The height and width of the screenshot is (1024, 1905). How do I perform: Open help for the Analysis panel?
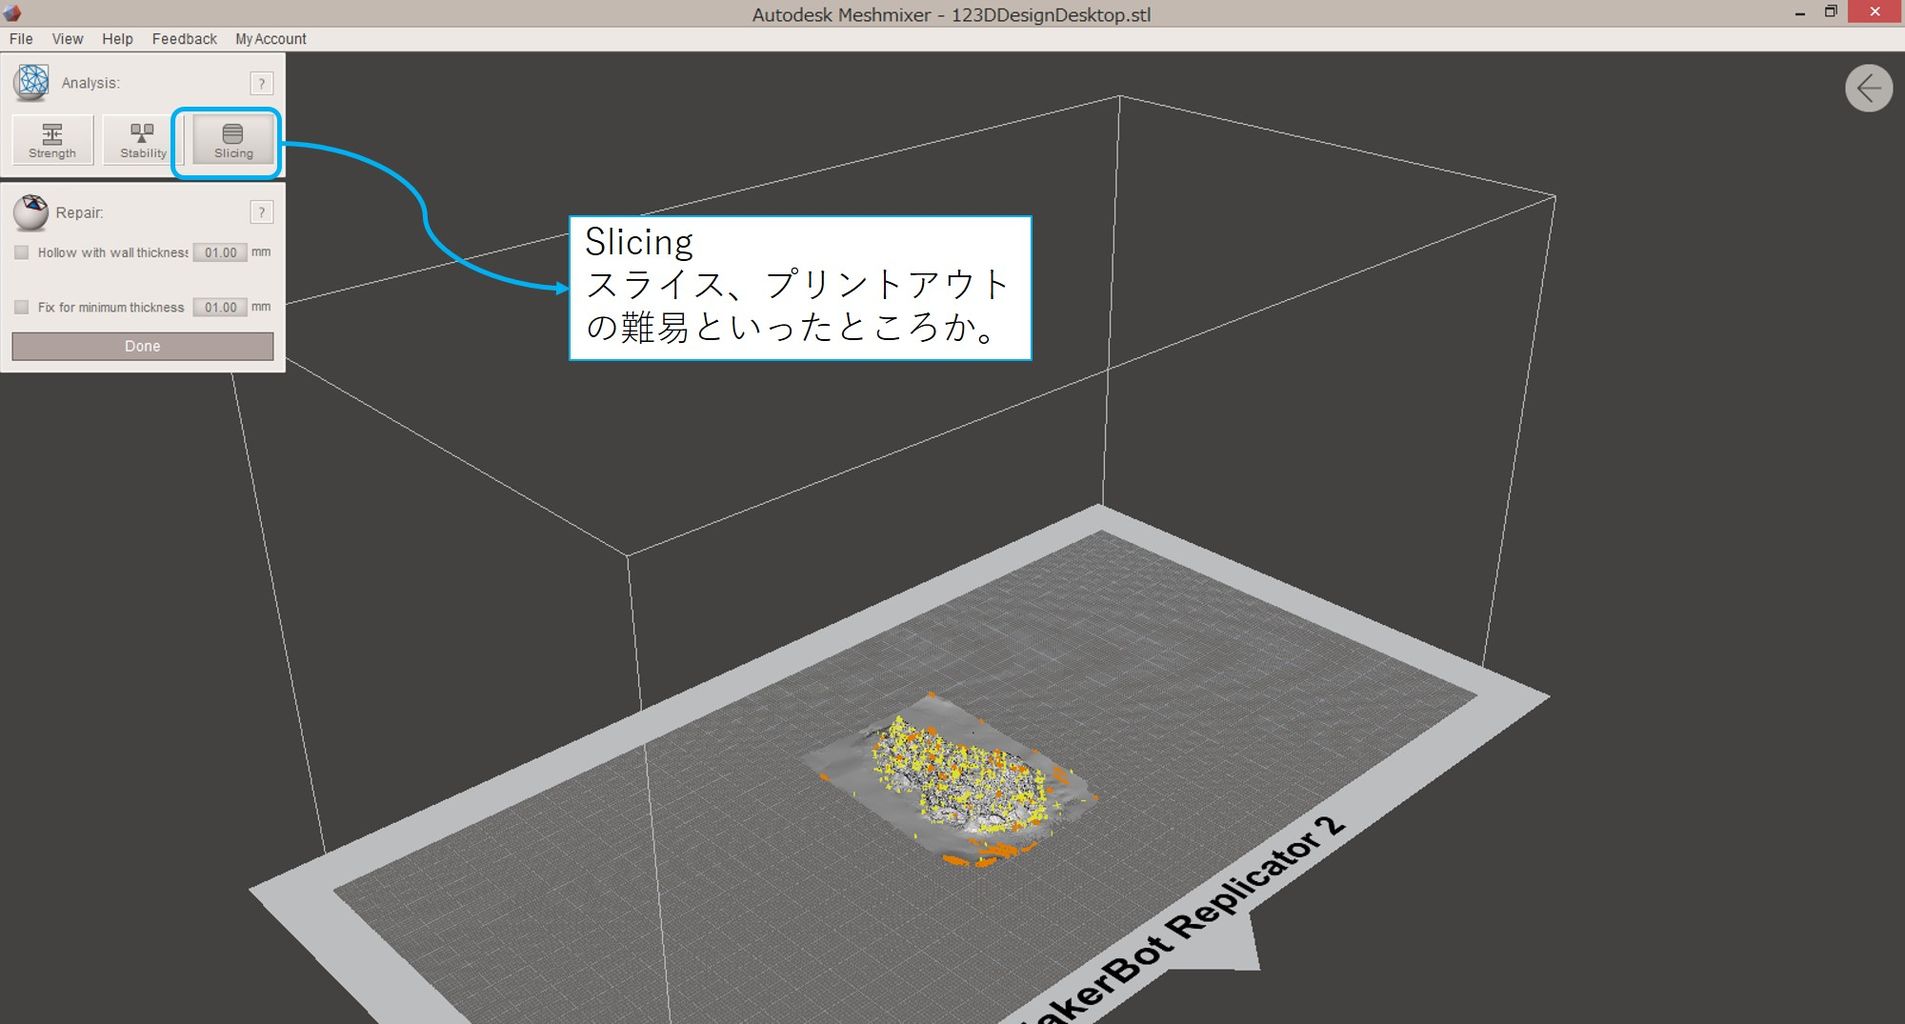(x=261, y=83)
